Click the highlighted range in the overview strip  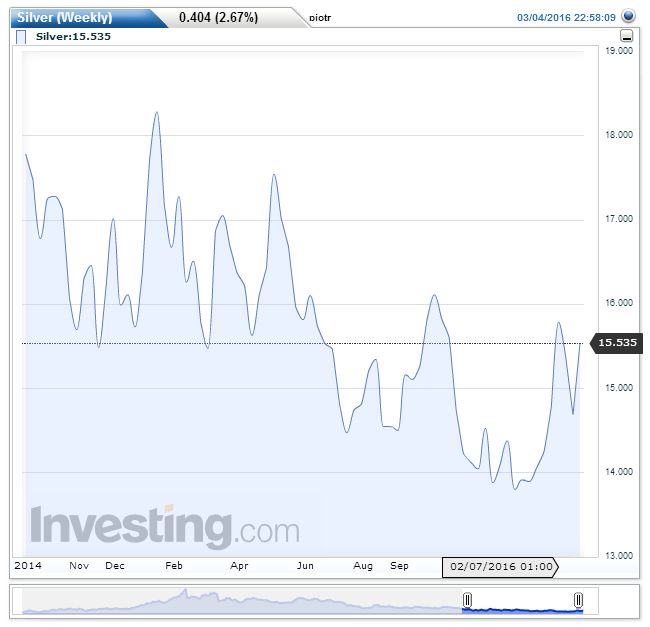[523, 600]
